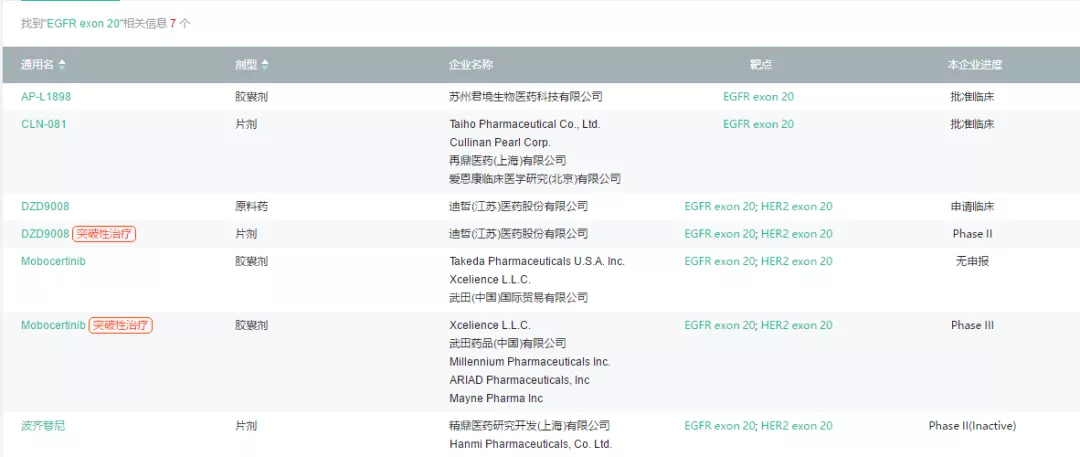The height and width of the screenshot is (457, 1080).
Task: Click EGFR exon 20 in DZD9008 Phase II row
Action: (x=720, y=234)
